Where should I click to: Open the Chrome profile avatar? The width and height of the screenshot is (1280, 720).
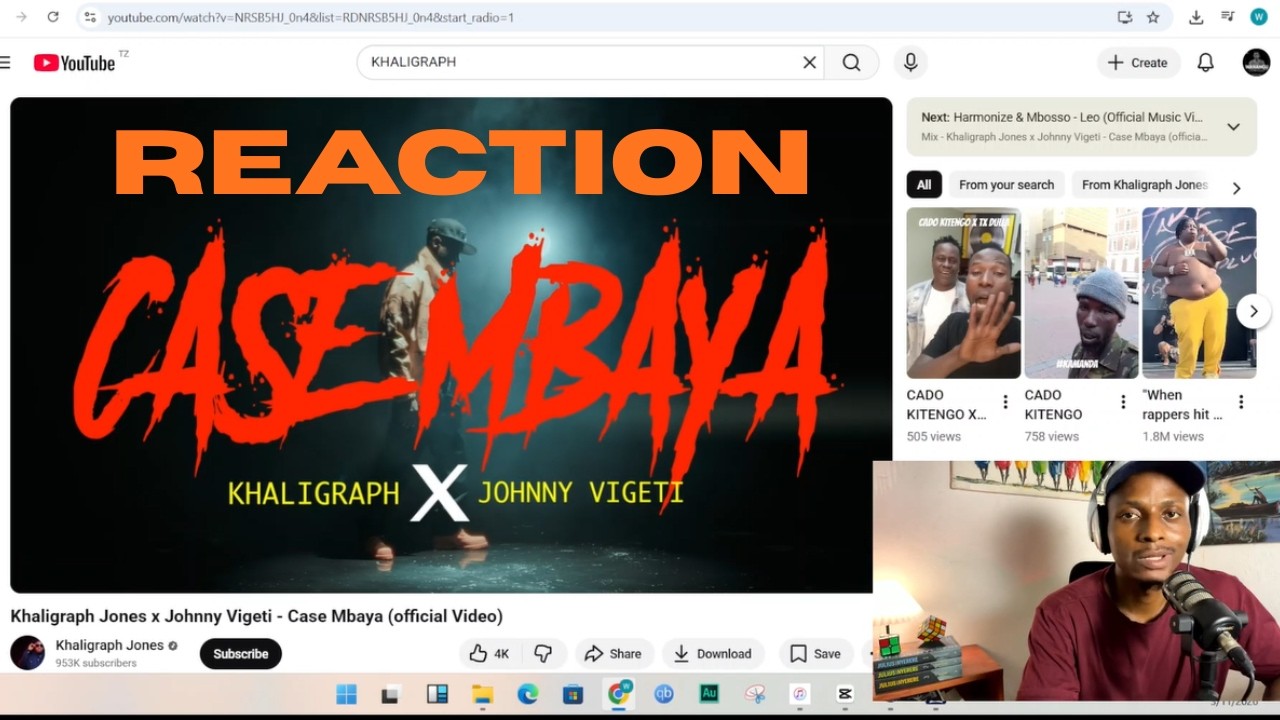pos(1258,17)
